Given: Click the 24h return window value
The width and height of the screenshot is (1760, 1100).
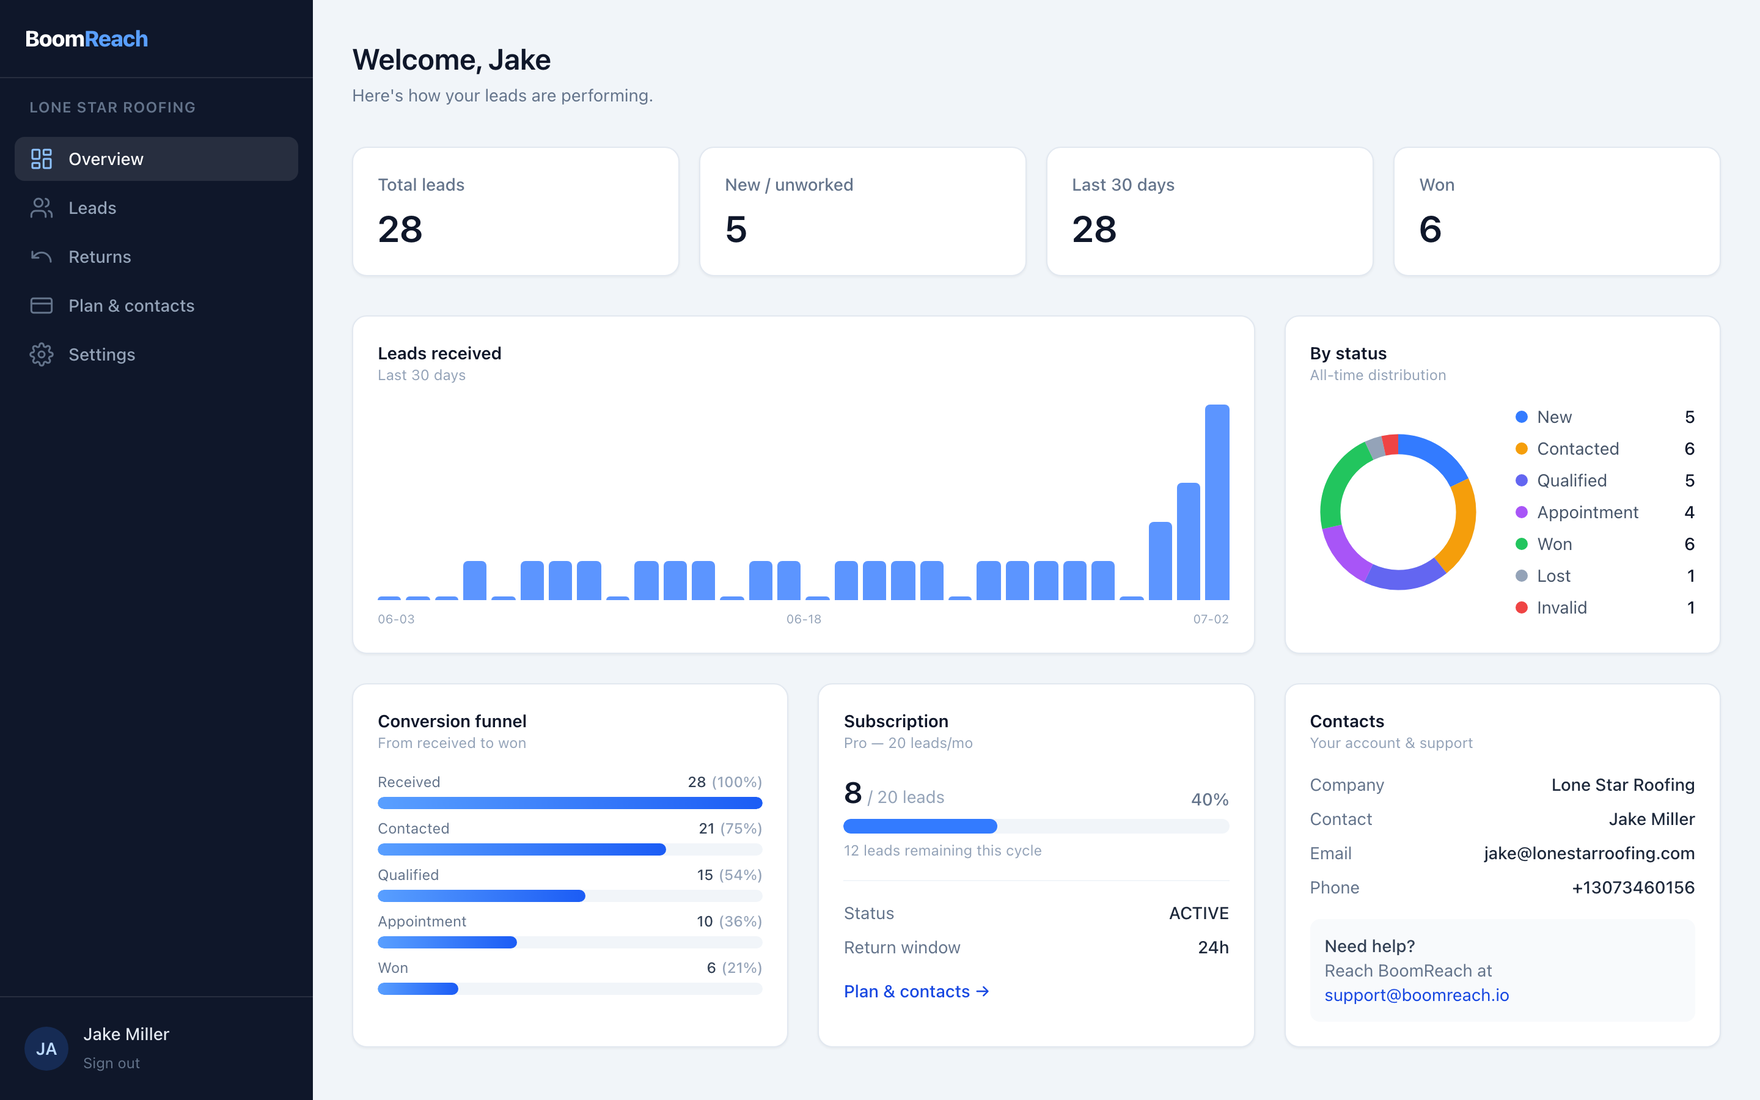Looking at the screenshot, I should tap(1213, 947).
